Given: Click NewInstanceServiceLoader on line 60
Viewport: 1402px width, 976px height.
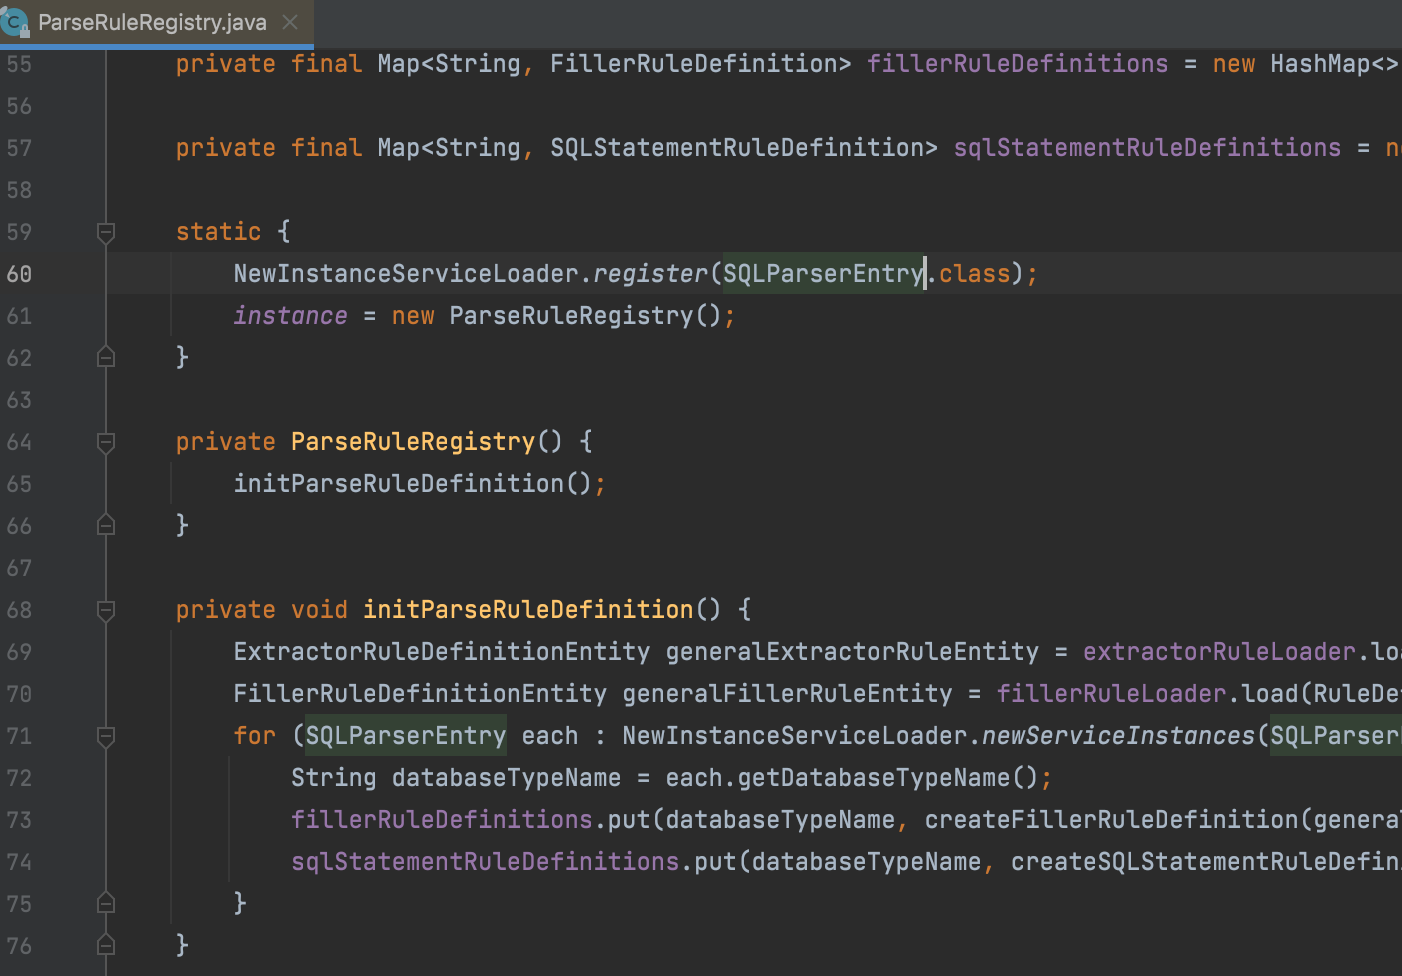Looking at the screenshot, I should point(406,274).
